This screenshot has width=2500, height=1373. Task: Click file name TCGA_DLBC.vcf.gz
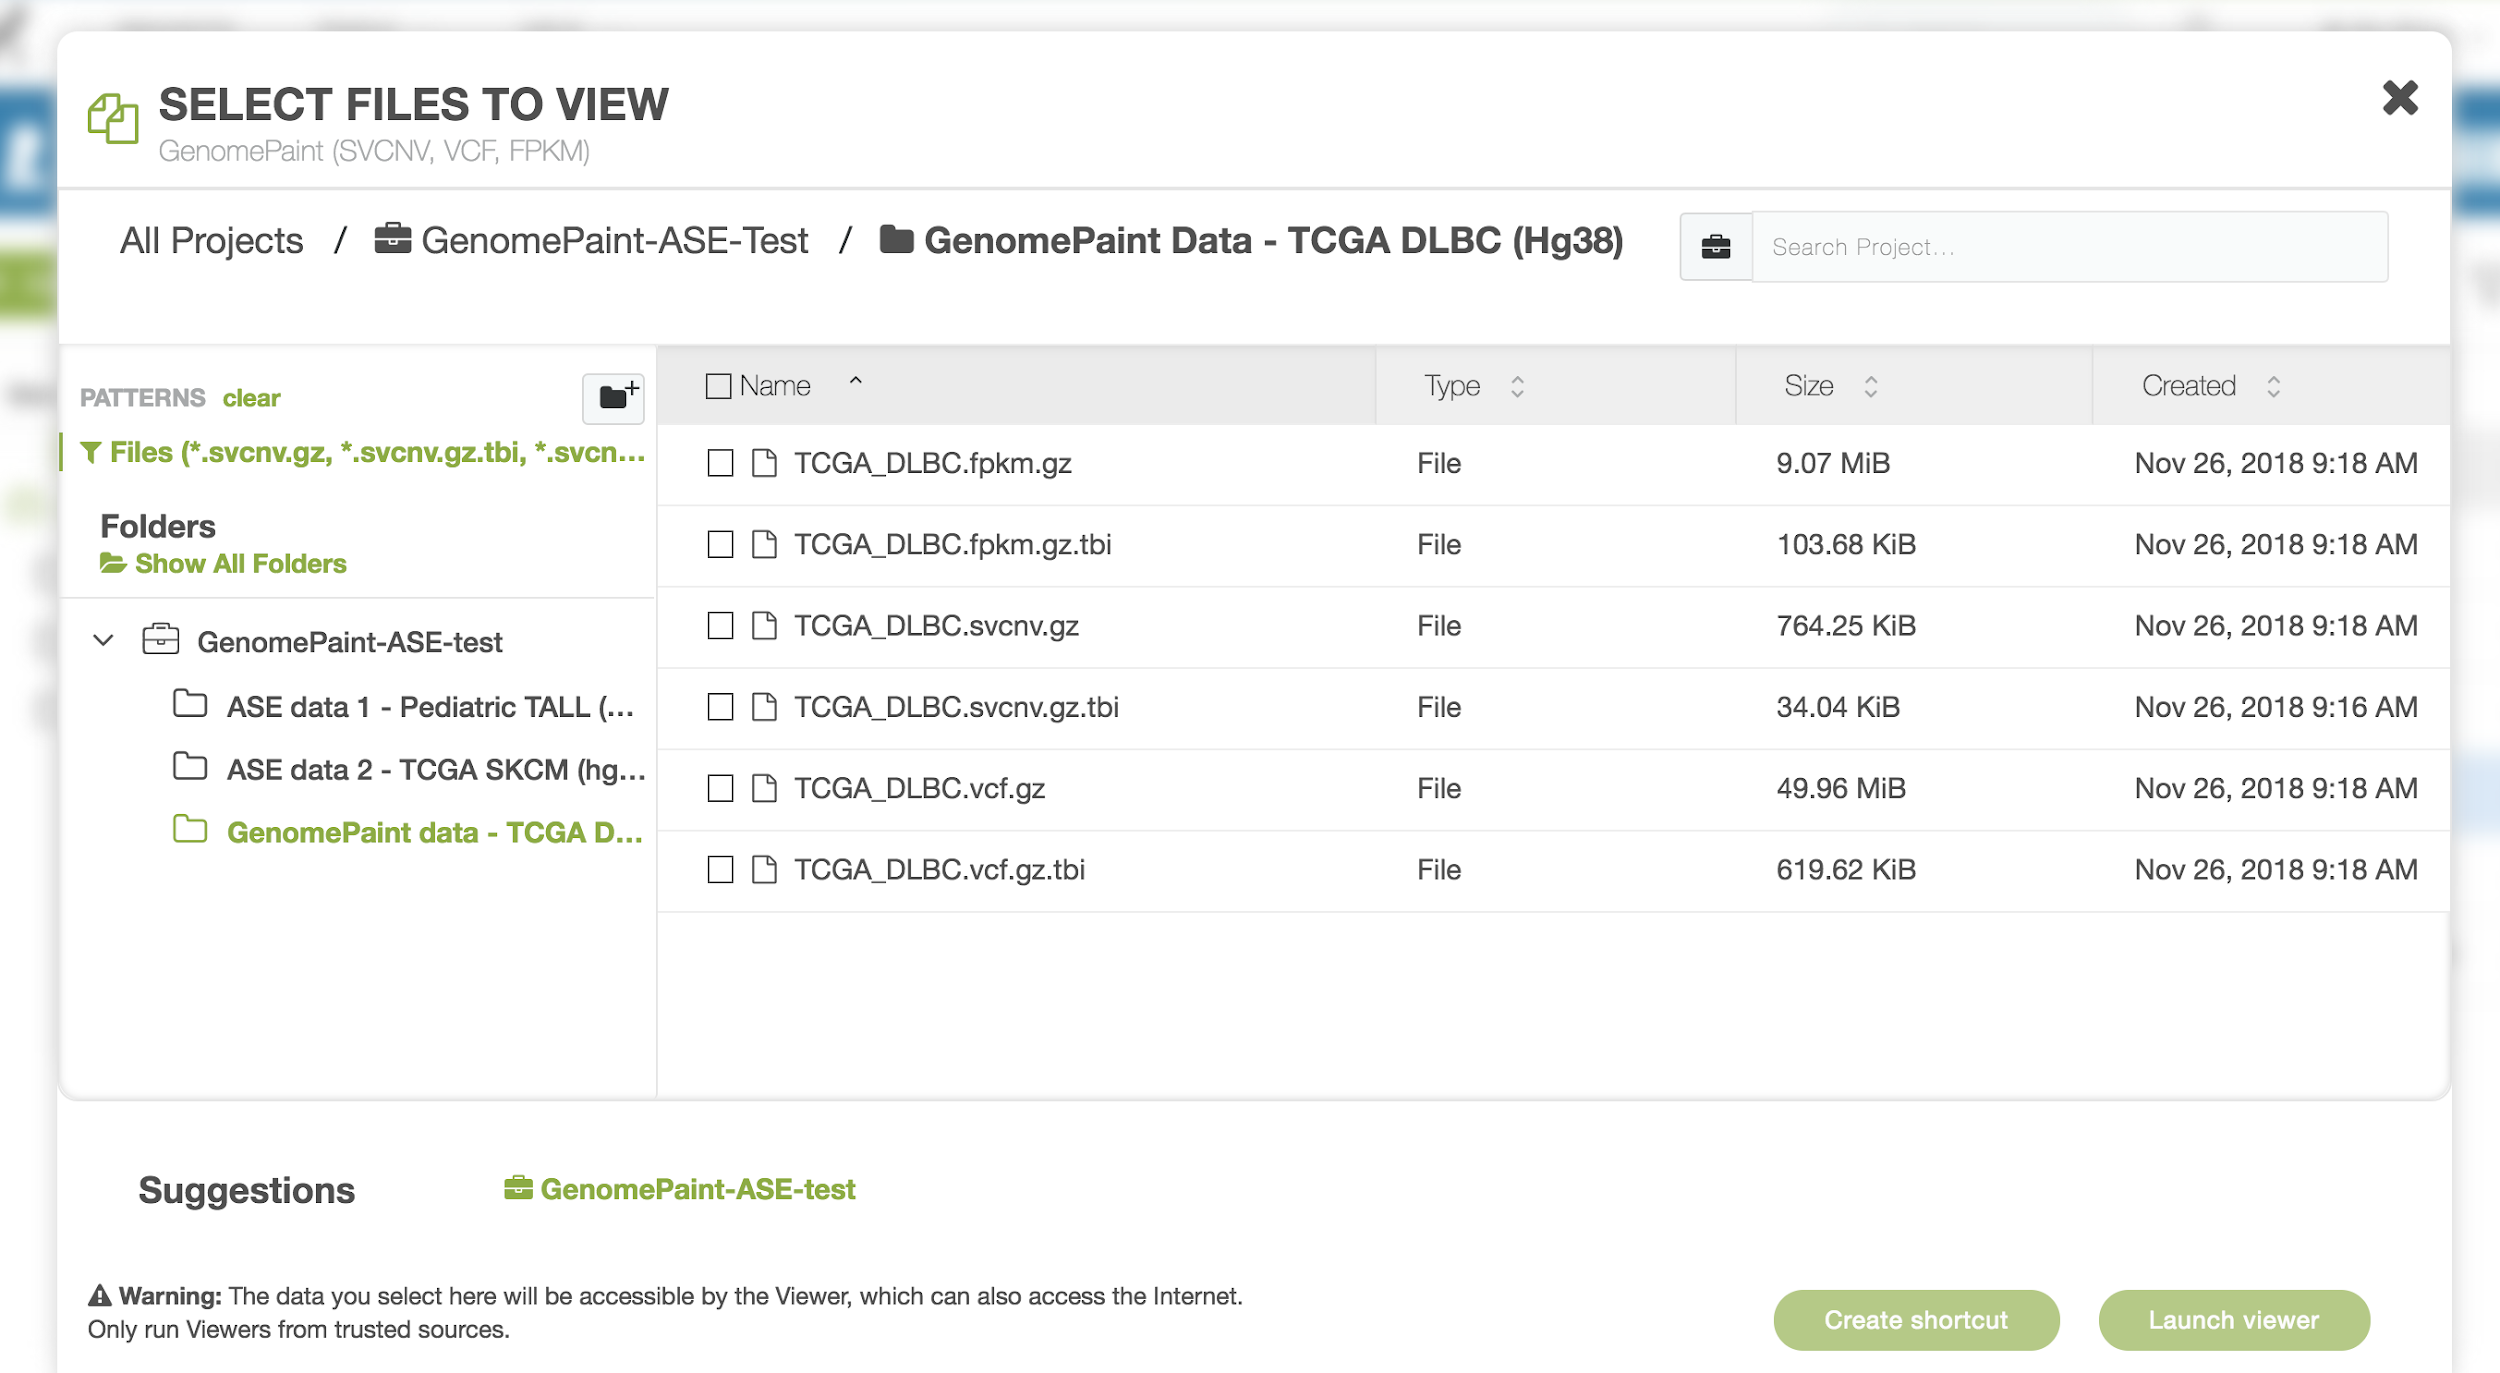[920, 788]
